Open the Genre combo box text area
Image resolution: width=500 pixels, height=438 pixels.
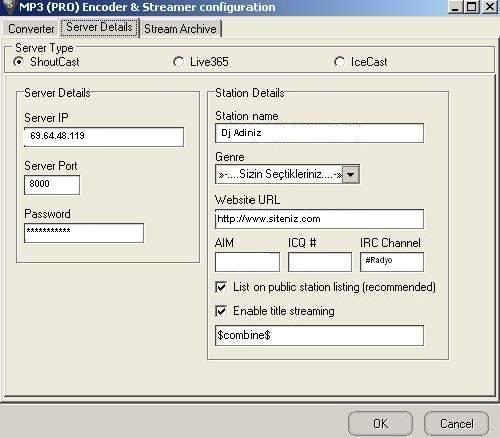point(279,174)
